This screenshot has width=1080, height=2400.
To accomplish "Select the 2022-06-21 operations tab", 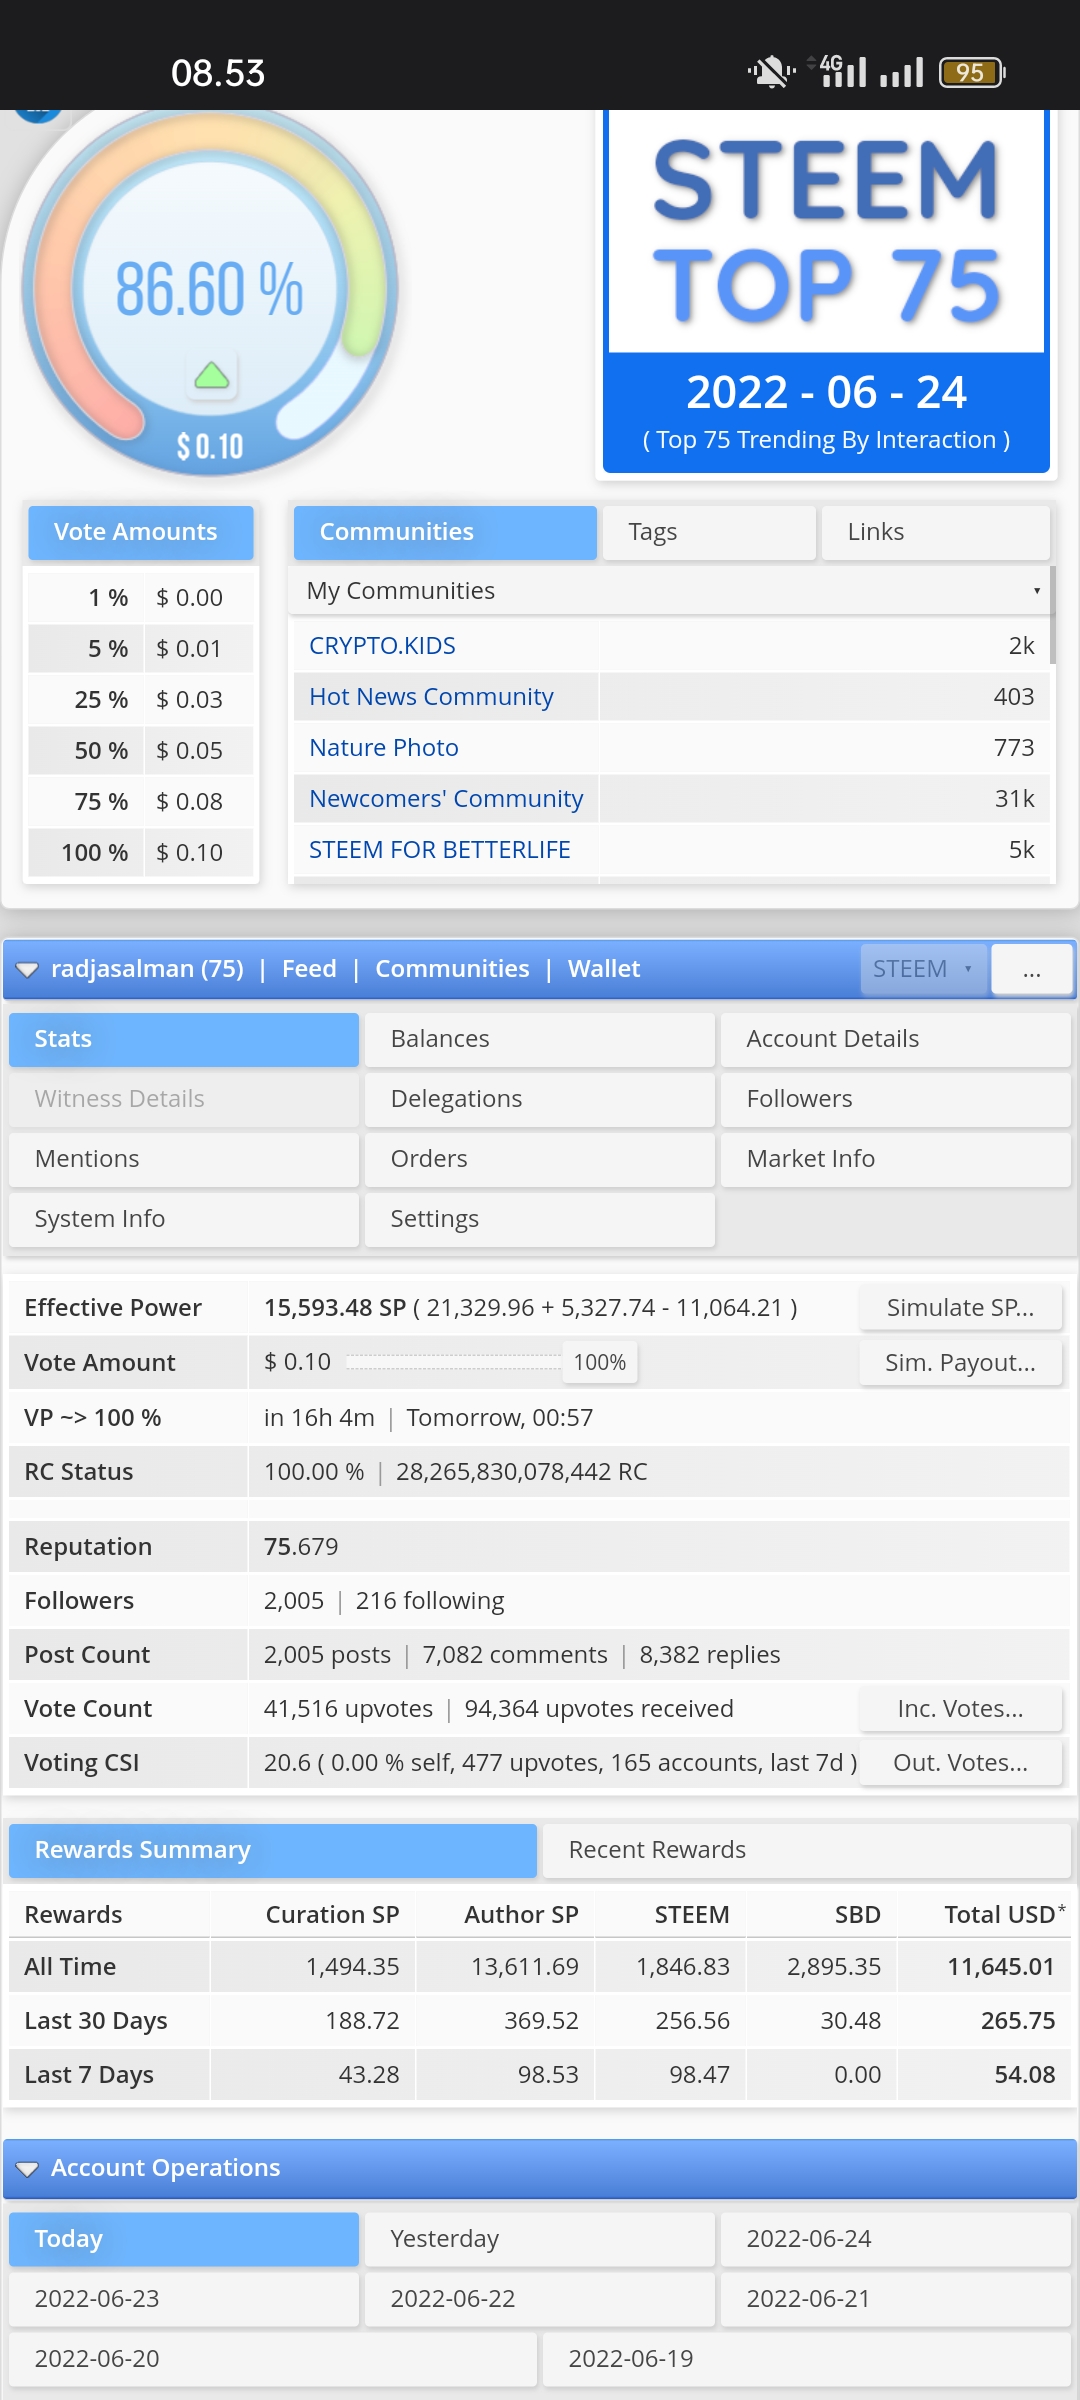I will pos(896,2299).
